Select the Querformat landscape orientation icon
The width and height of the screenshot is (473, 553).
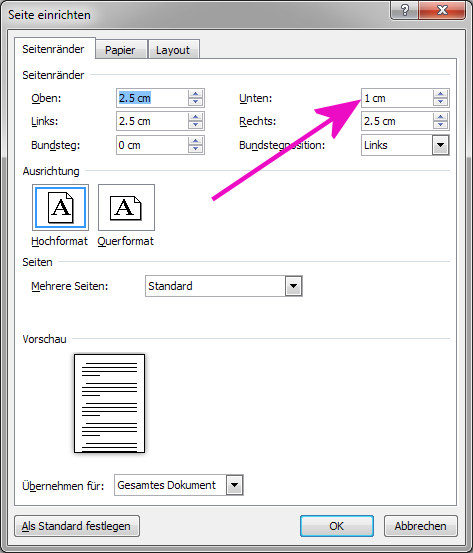click(126, 207)
